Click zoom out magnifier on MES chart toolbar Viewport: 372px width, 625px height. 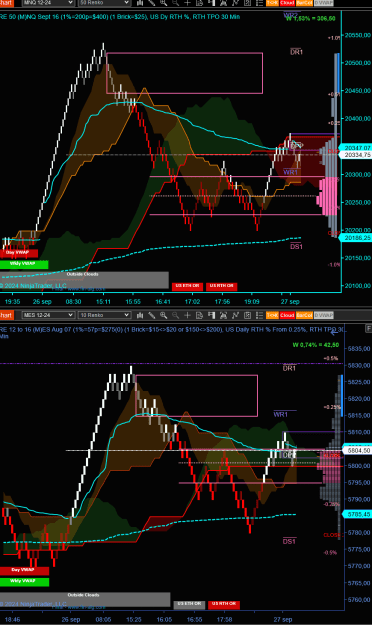(175, 315)
